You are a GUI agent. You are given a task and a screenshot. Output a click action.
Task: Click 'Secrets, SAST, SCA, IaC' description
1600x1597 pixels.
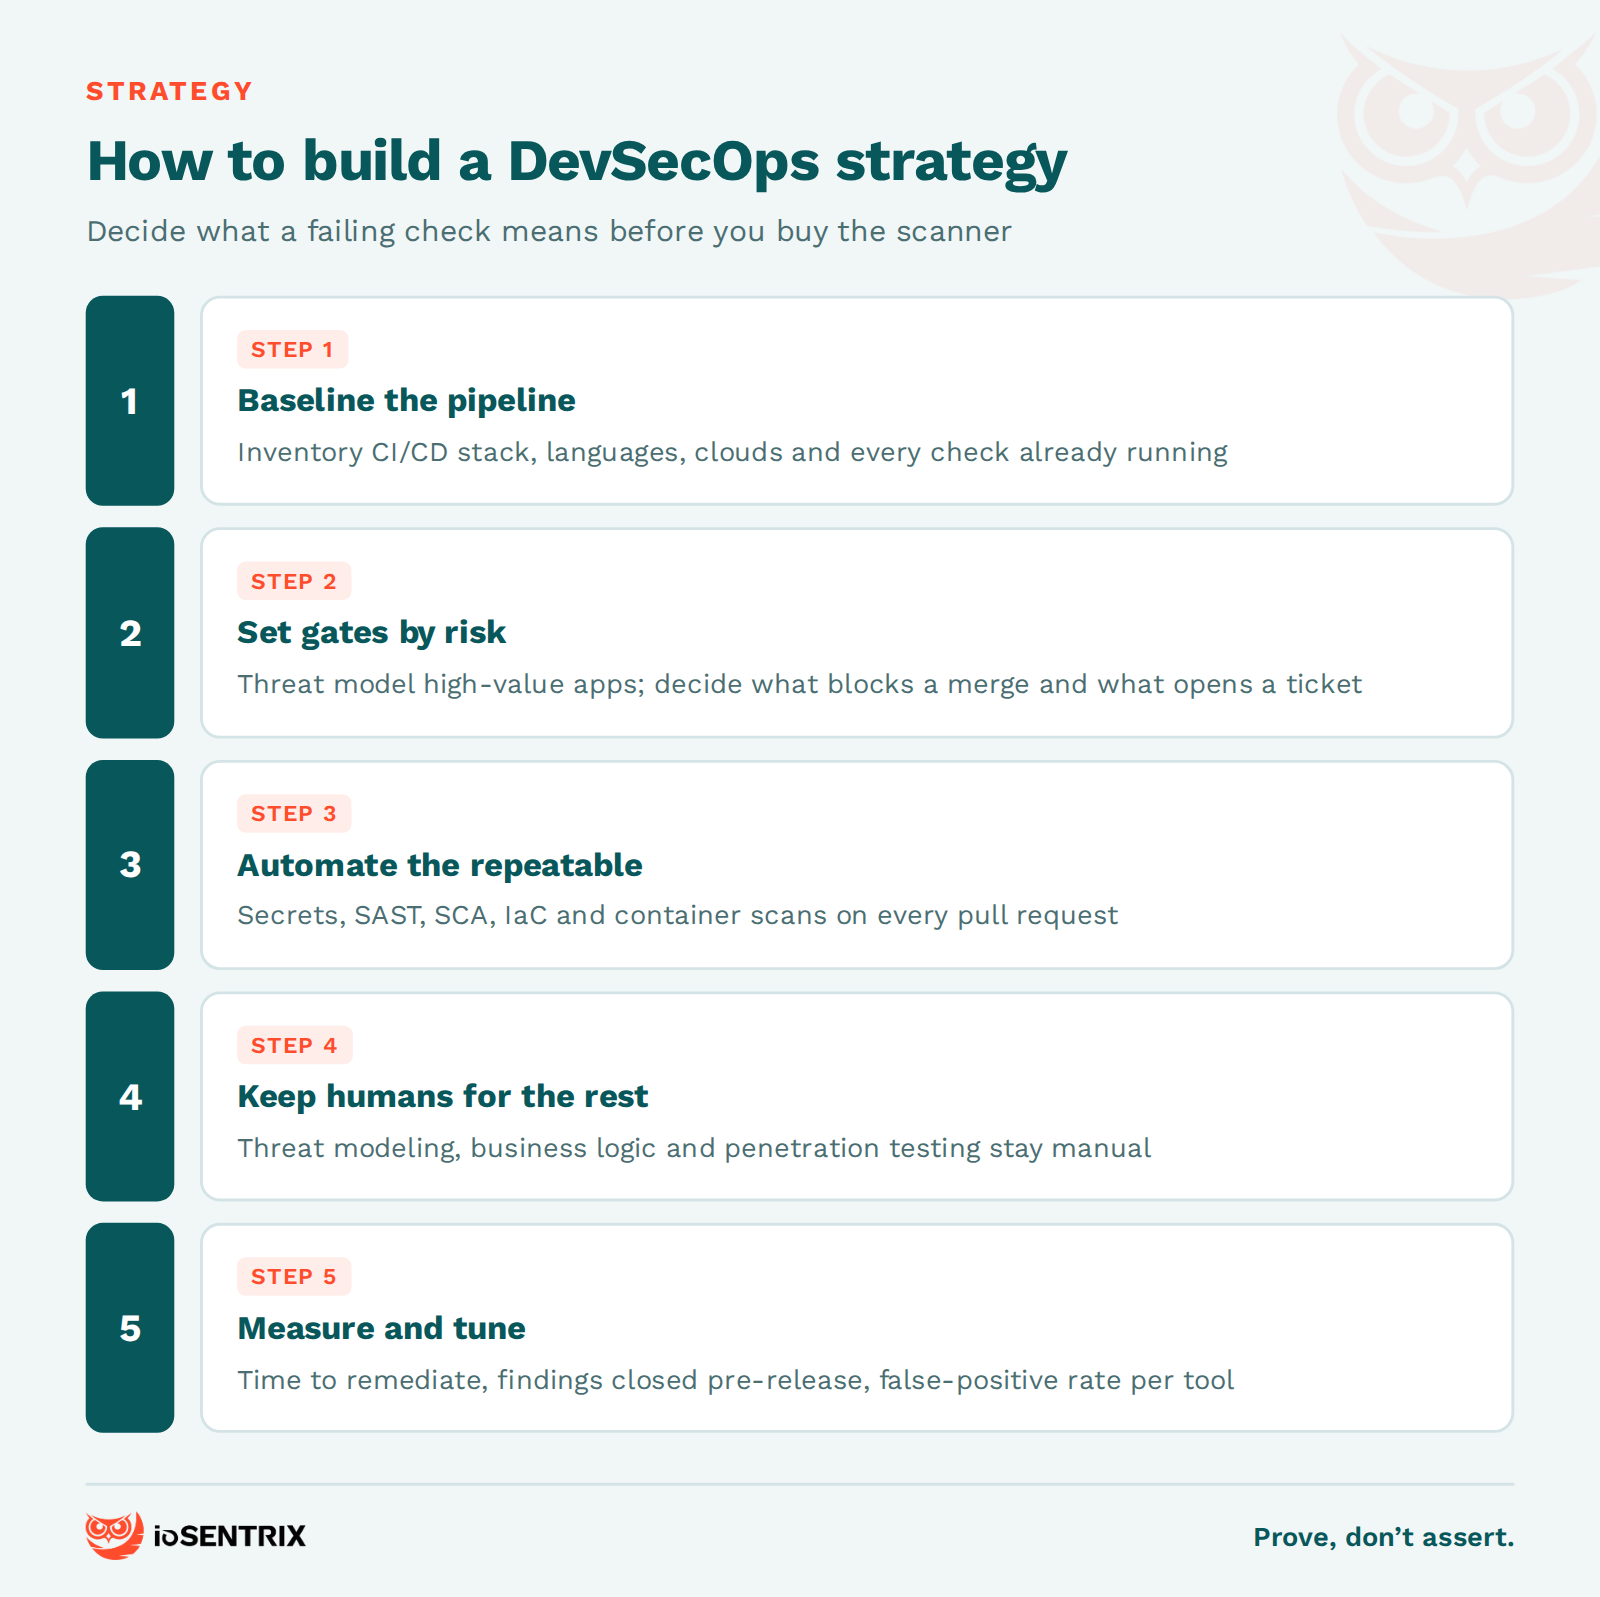point(677,916)
